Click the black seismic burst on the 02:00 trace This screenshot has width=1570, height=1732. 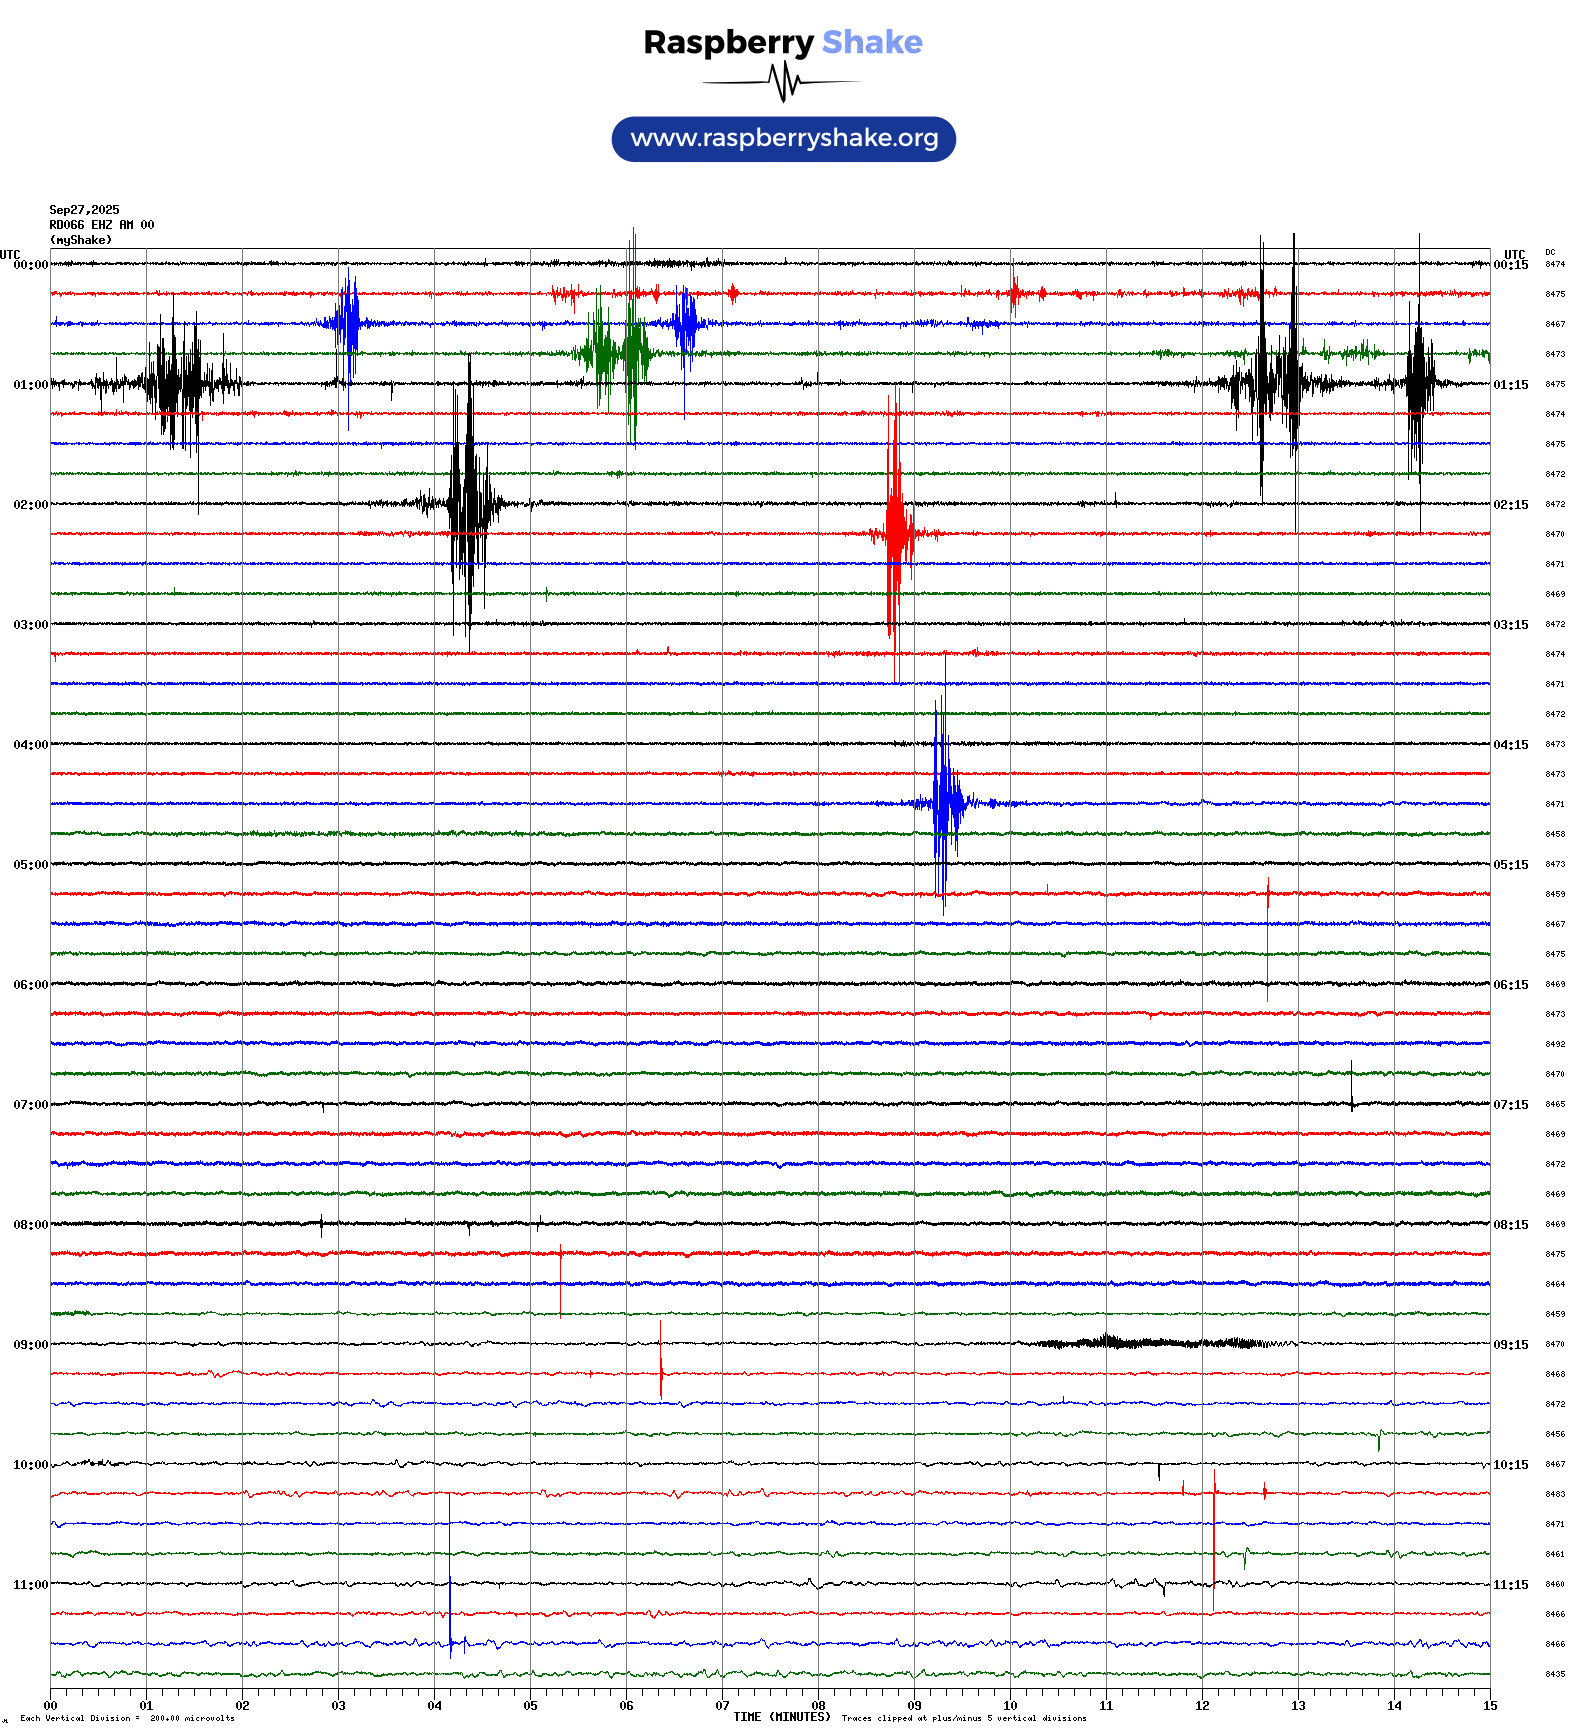click(467, 503)
